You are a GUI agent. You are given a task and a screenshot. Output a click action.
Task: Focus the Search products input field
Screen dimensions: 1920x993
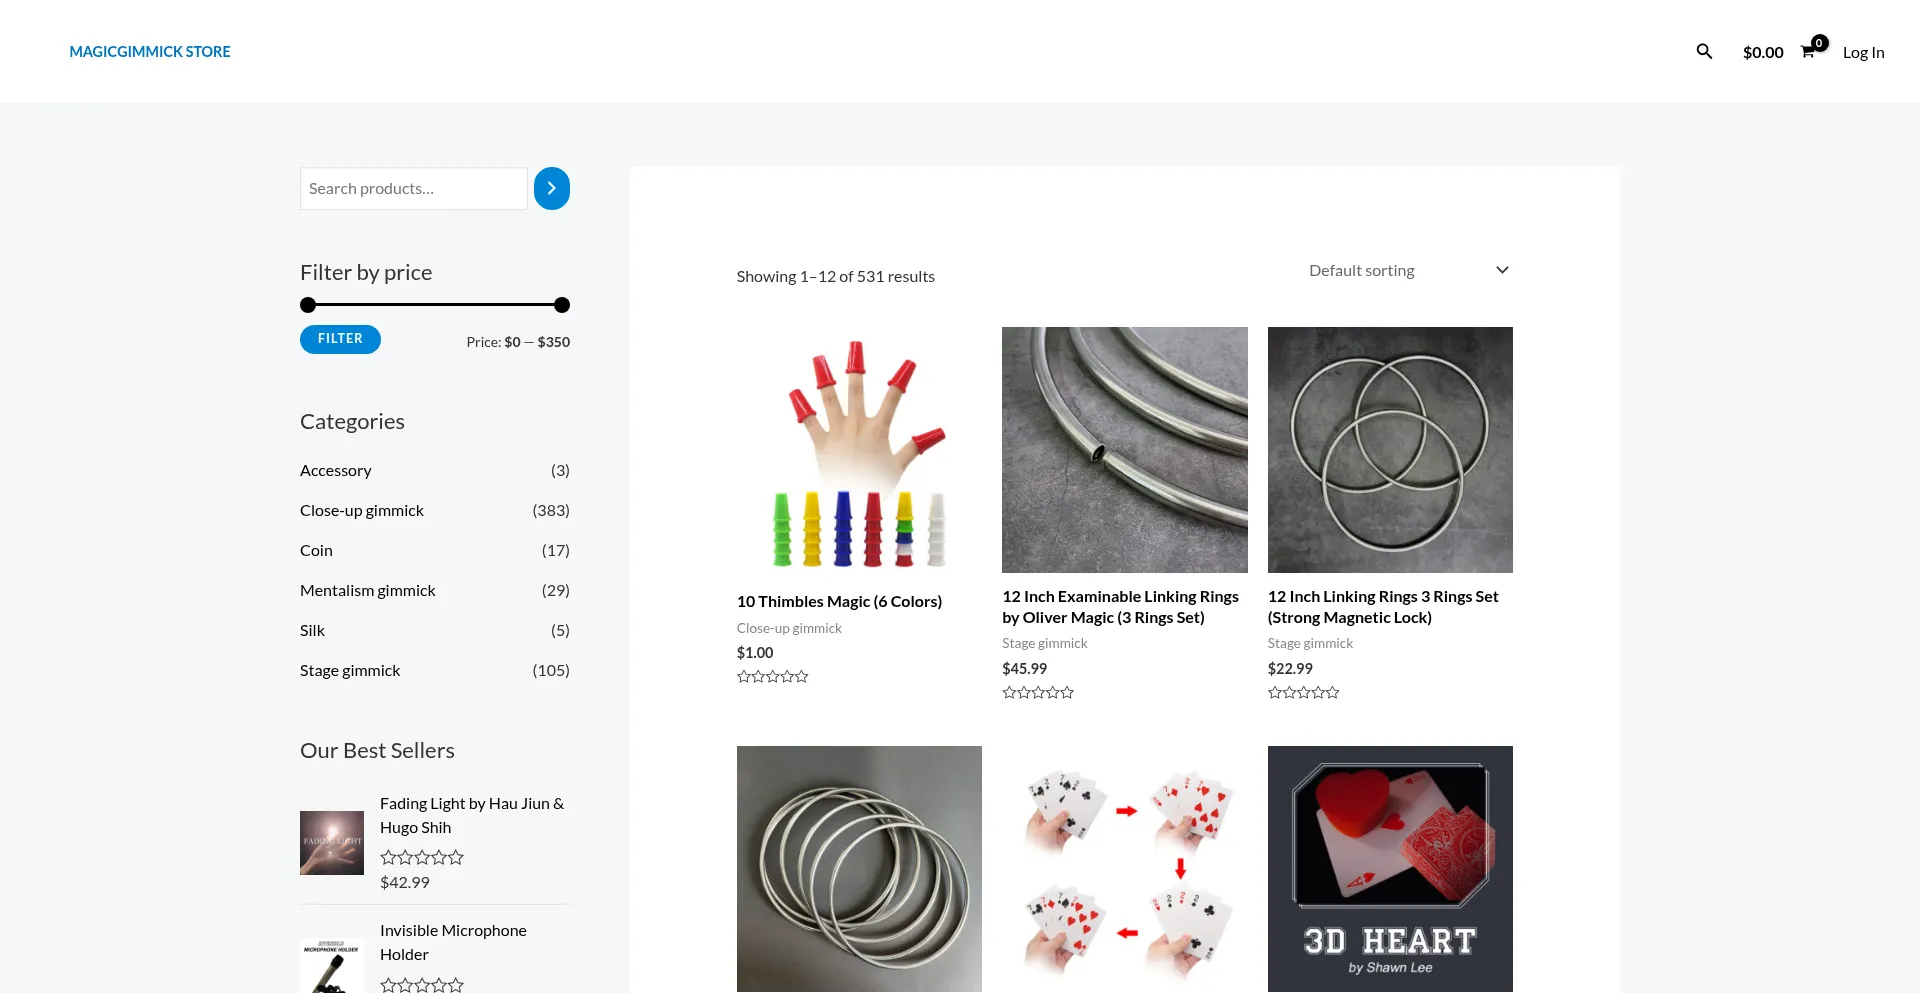413,189
